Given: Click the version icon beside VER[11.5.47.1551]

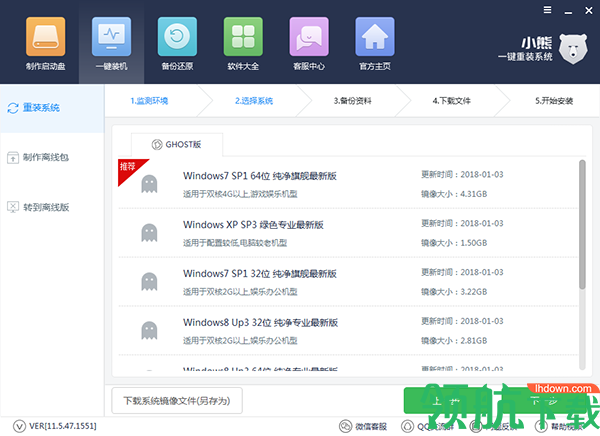Looking at the screenshot, I should pos(19,426).
